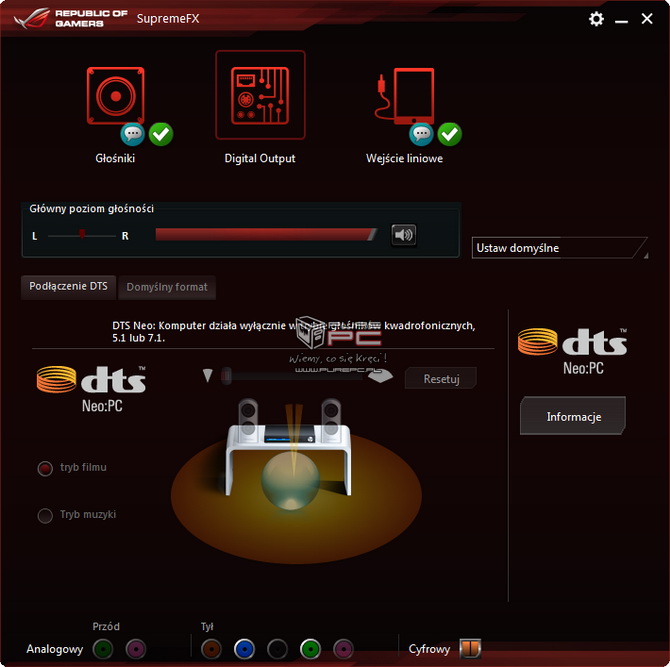Click the small triangle at slider's left end
Viewport: 670px width, 667px height.
click(208, 376)
